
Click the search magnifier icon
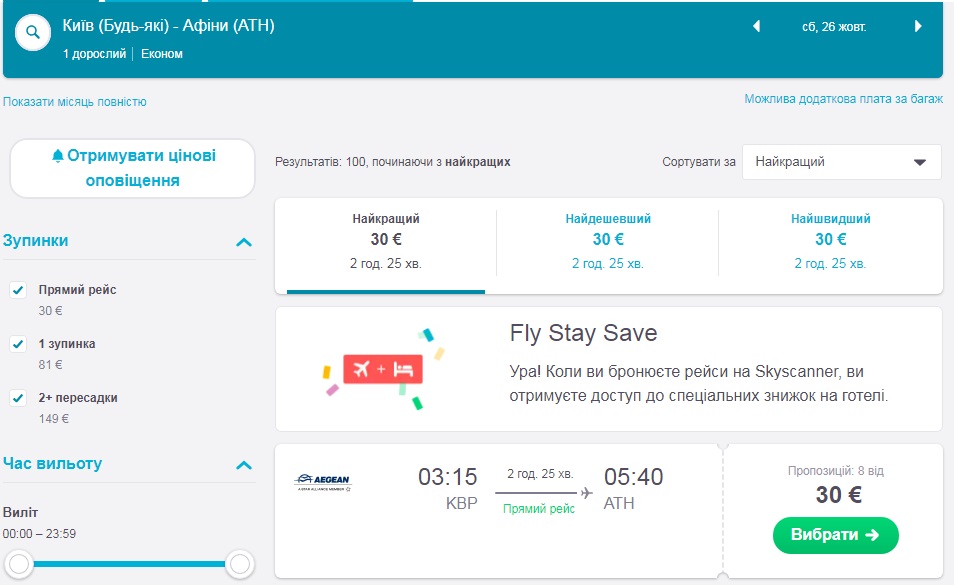tap(33, 33)
